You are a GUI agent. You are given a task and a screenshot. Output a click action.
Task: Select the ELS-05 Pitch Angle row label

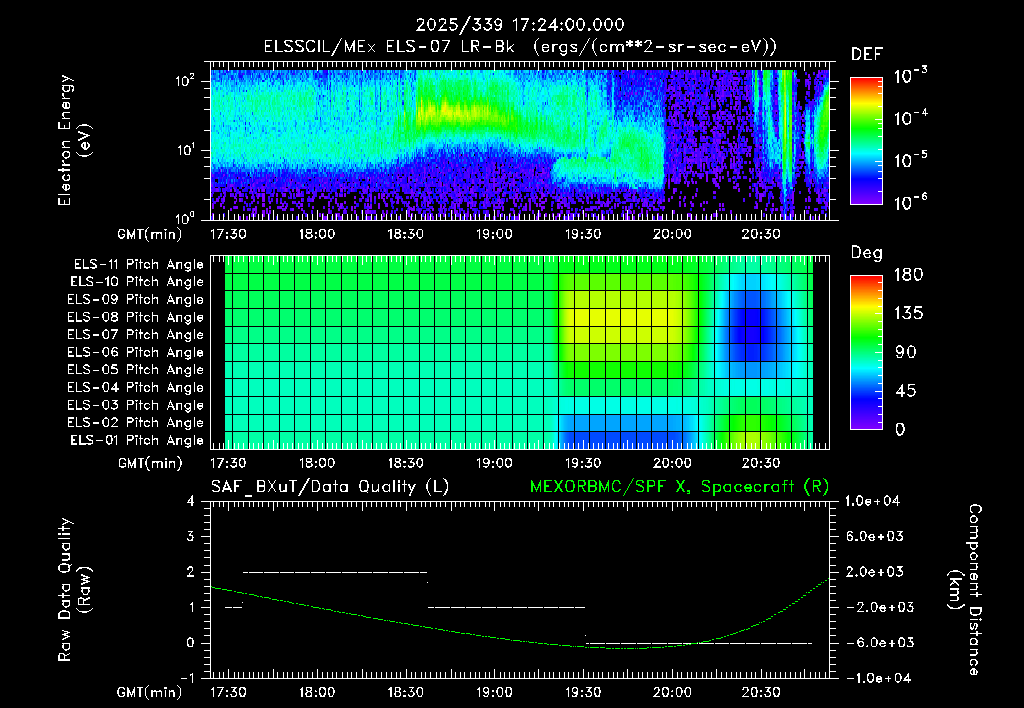click(135, 370)
